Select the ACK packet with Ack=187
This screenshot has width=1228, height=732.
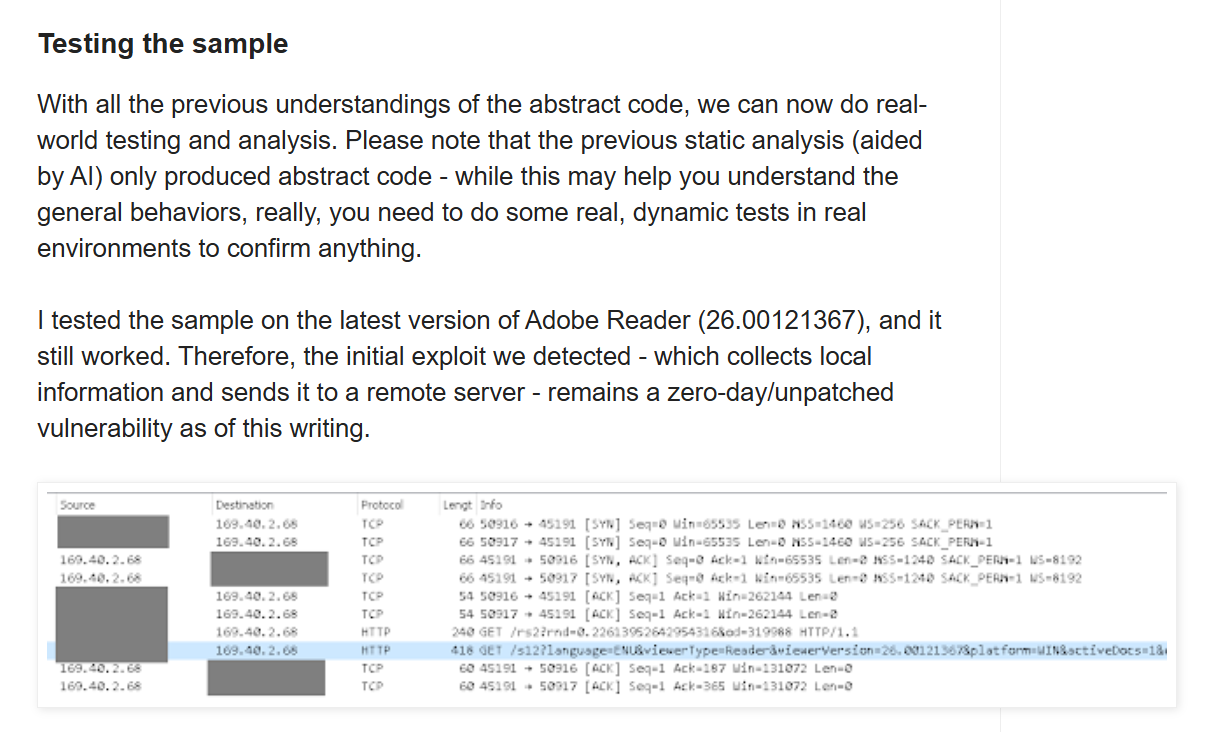pos(607,668)
